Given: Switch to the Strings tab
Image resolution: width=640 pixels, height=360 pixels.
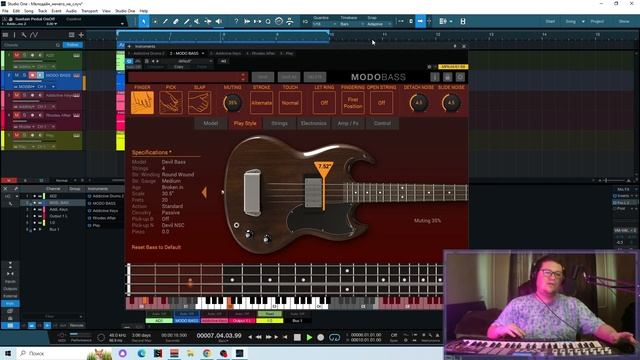Looking at the screenshot, I should [279, 123].
